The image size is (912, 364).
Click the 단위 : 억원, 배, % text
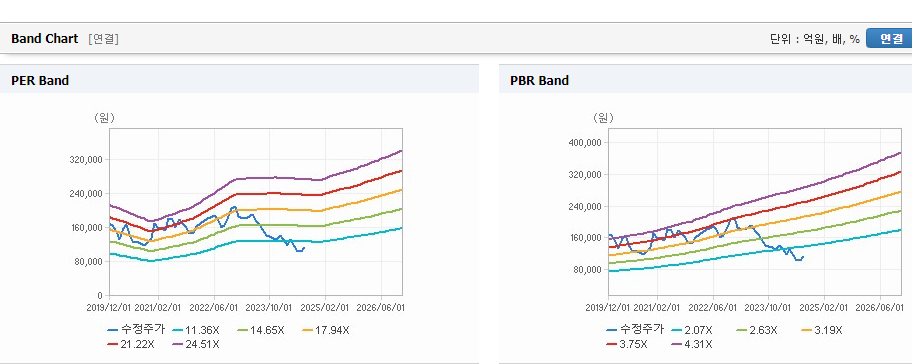point(814,39)
